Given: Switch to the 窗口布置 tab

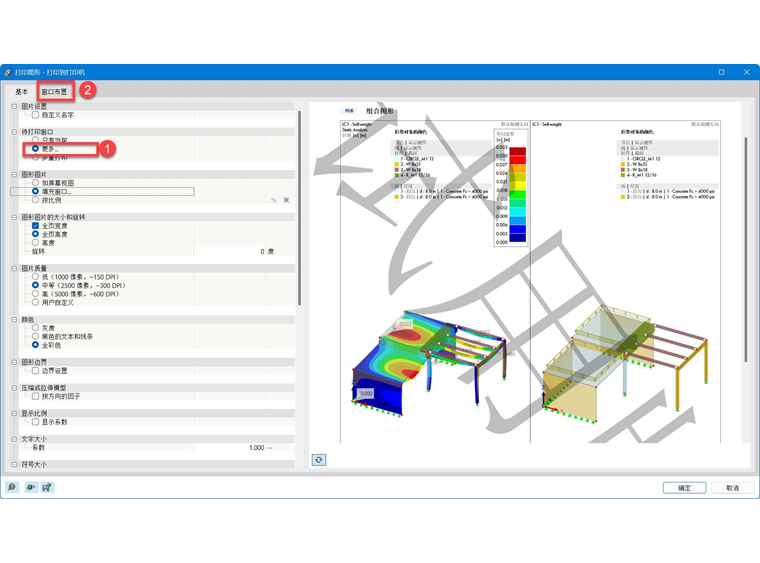Looking at the screenshot, I should pos(54,92).
